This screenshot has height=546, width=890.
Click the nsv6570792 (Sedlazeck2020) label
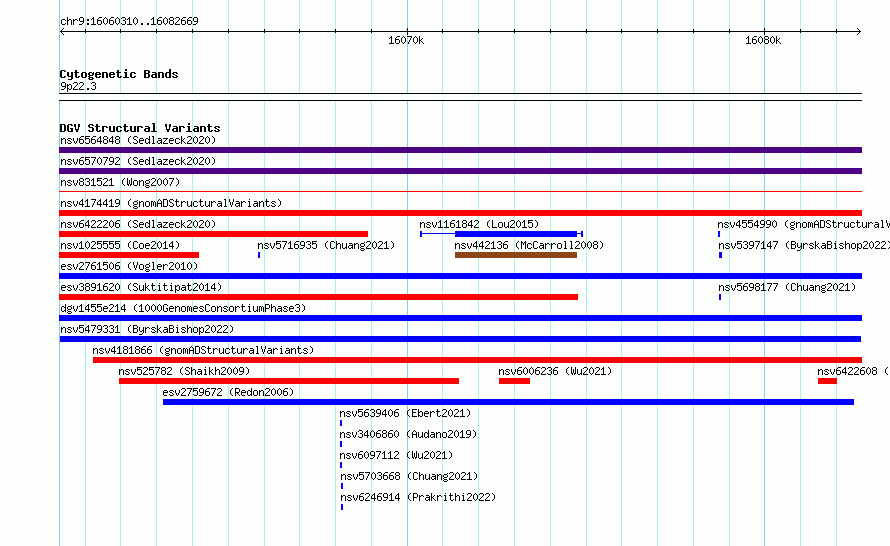click(x=138, y=161)
